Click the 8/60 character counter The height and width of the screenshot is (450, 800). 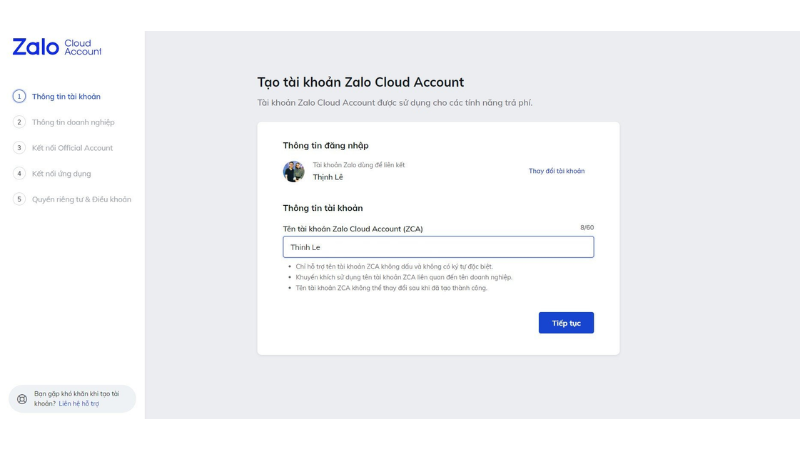pos(587,228)
